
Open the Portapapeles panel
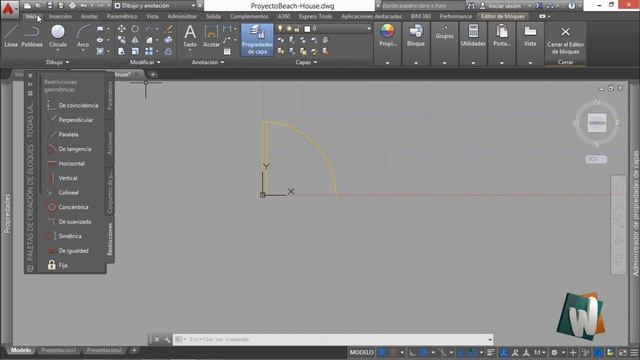(x=502, y=36)
